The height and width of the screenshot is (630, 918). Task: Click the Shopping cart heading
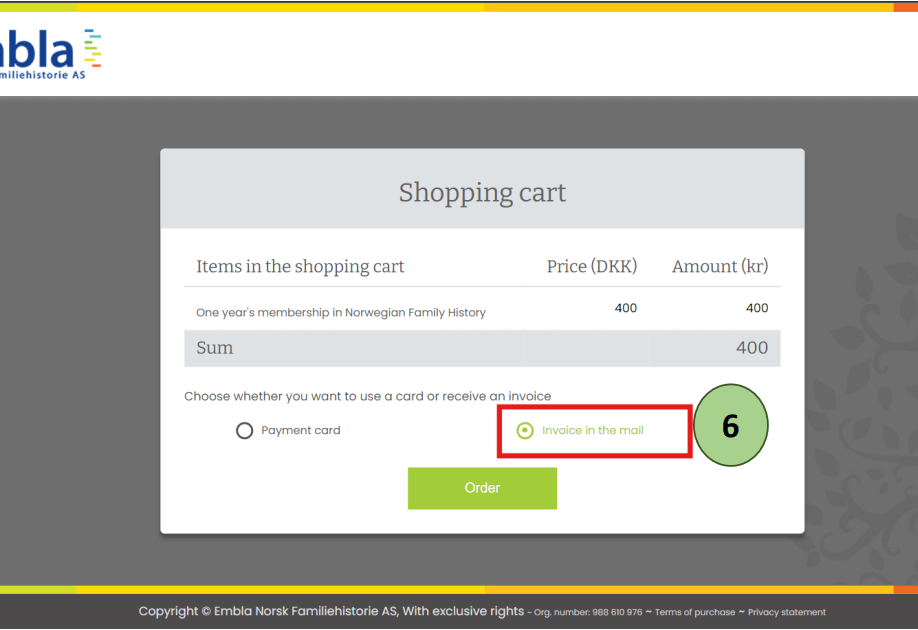pyautogui.click(x=482, y=192)
